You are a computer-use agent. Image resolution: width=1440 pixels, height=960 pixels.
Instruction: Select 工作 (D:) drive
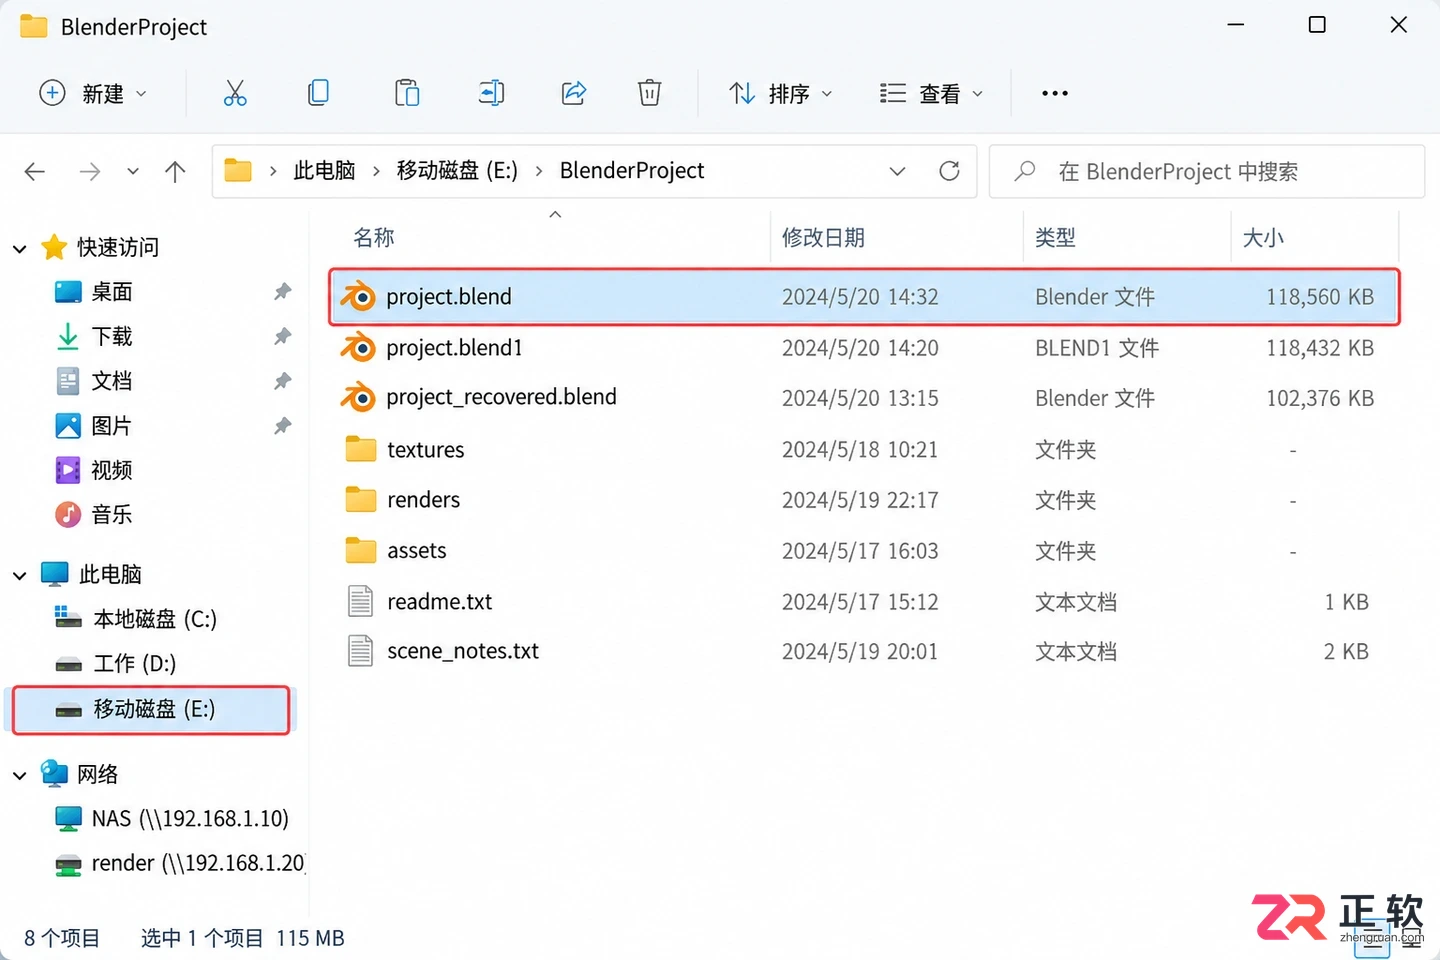click(x=134, y=664)
